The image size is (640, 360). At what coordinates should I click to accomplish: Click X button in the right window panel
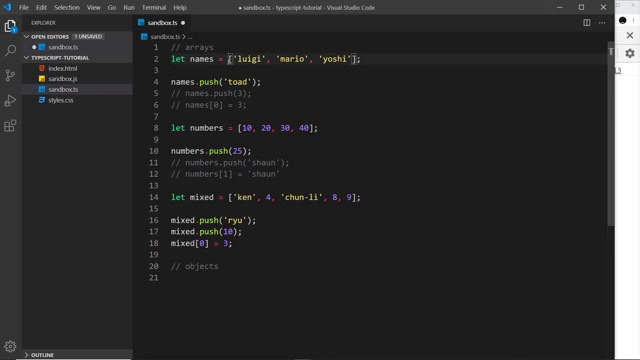[630, 36]
